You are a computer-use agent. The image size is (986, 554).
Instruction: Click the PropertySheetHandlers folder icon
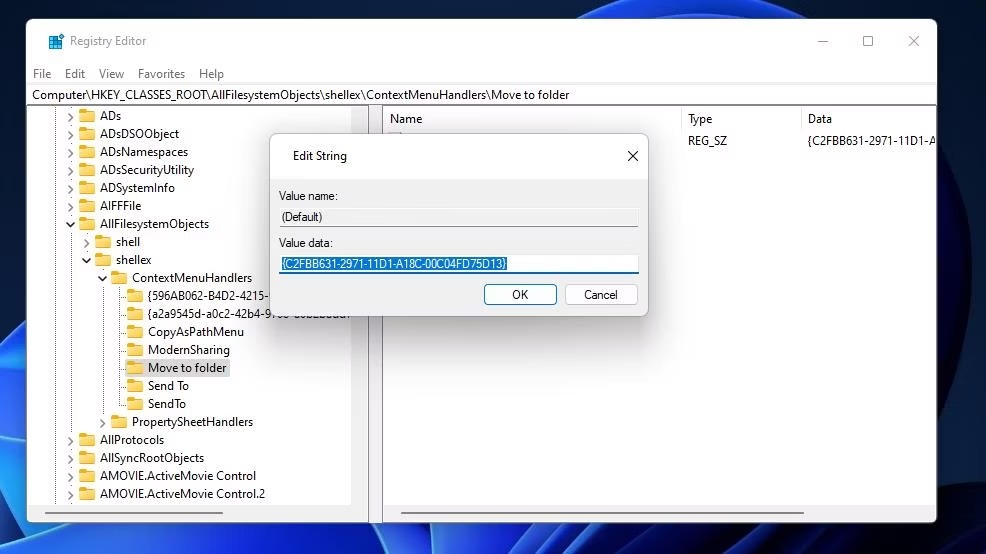(x=119, y=422)
